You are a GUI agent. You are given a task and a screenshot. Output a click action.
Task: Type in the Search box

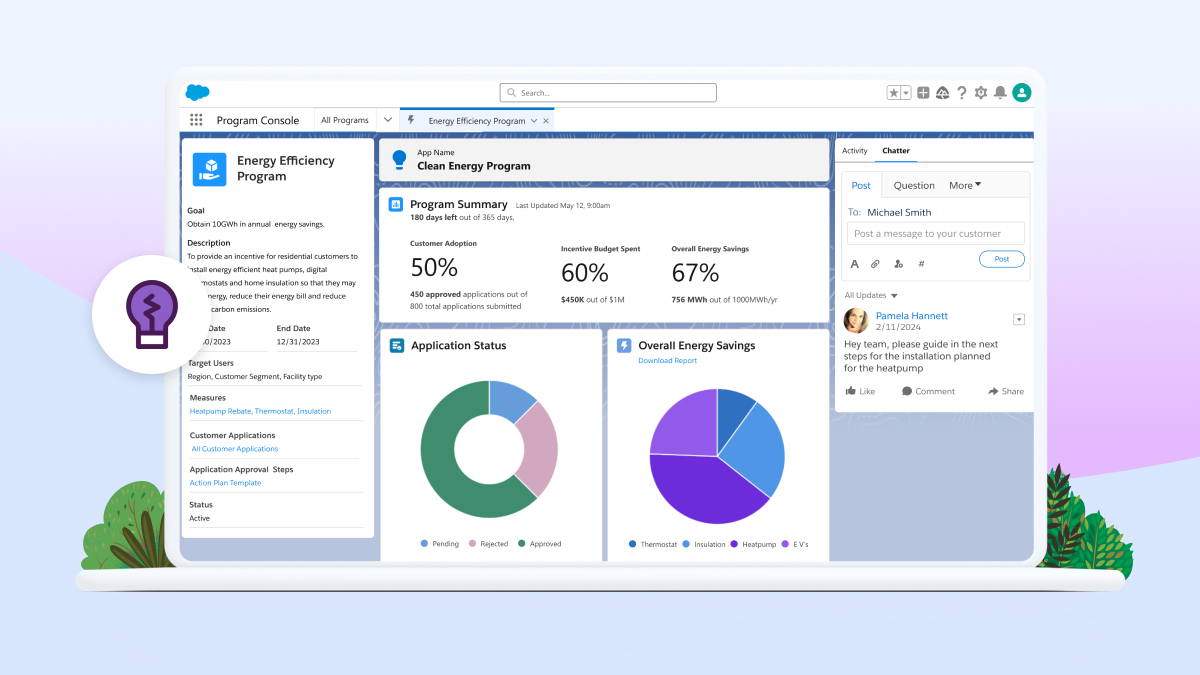click(607, 92)
